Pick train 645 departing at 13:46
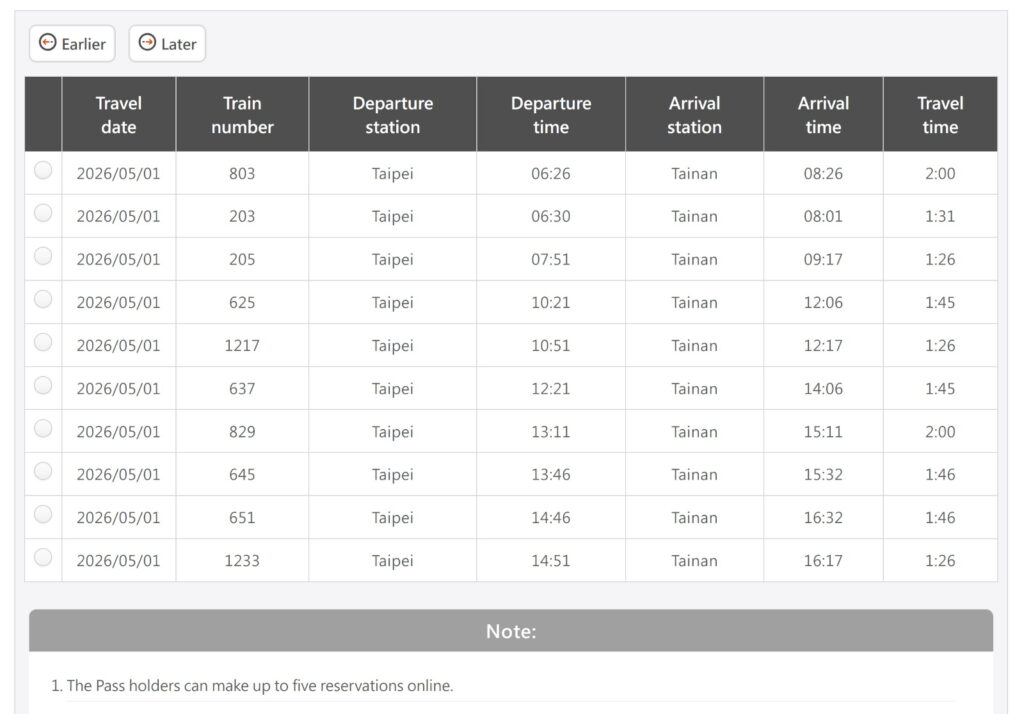Viewport: 1024px width, 714px height. (x=43, y=471)
